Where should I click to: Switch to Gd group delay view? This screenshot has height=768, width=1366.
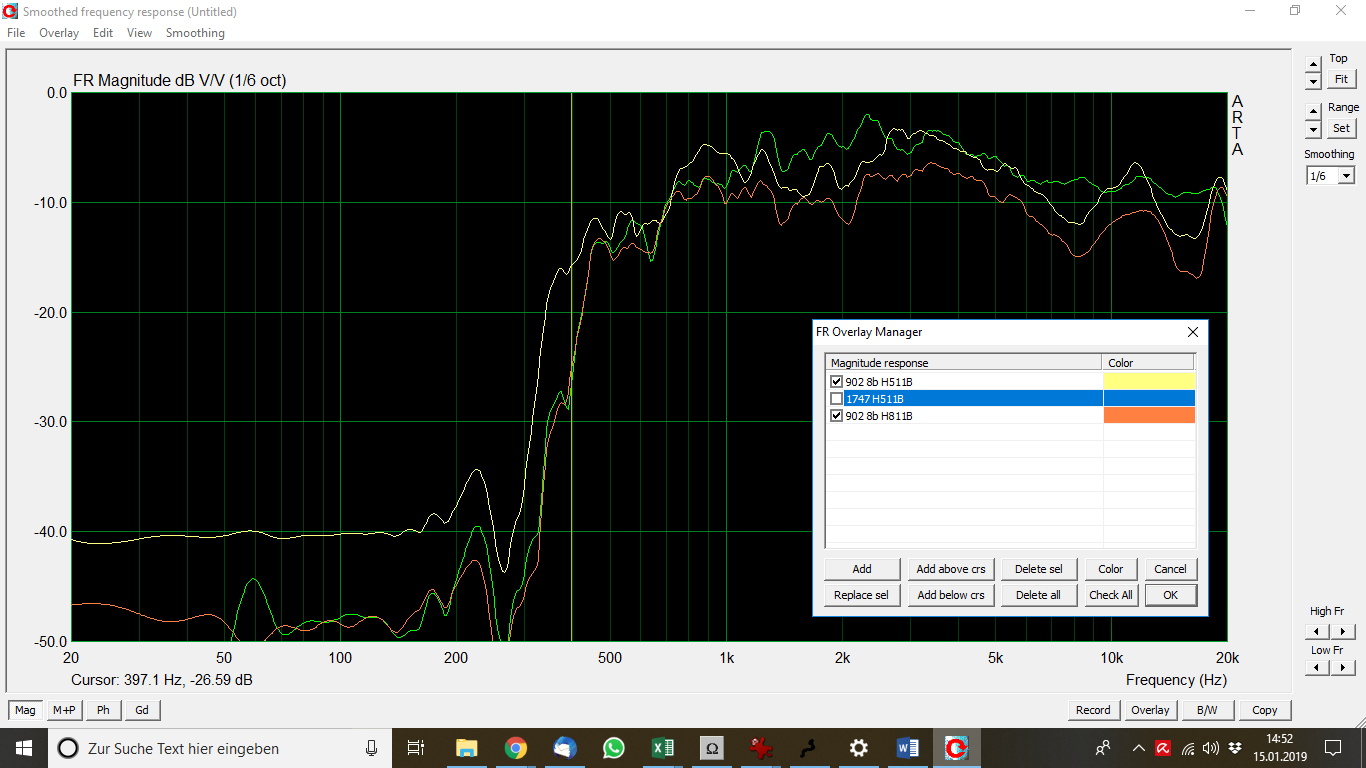(142, 710)
